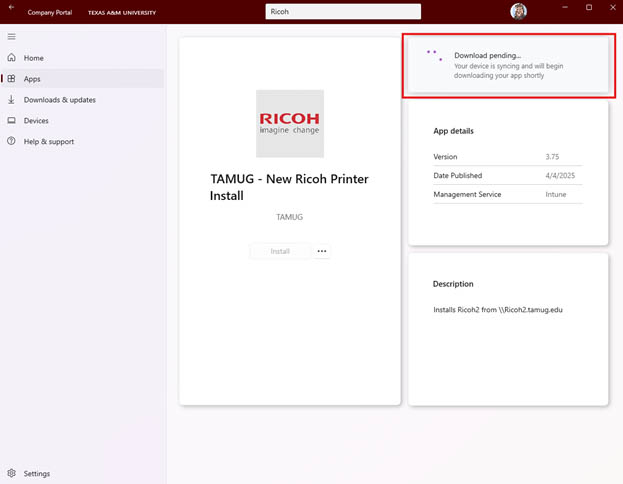
Task: Close the Company Portal window
Action: point(613,7)
